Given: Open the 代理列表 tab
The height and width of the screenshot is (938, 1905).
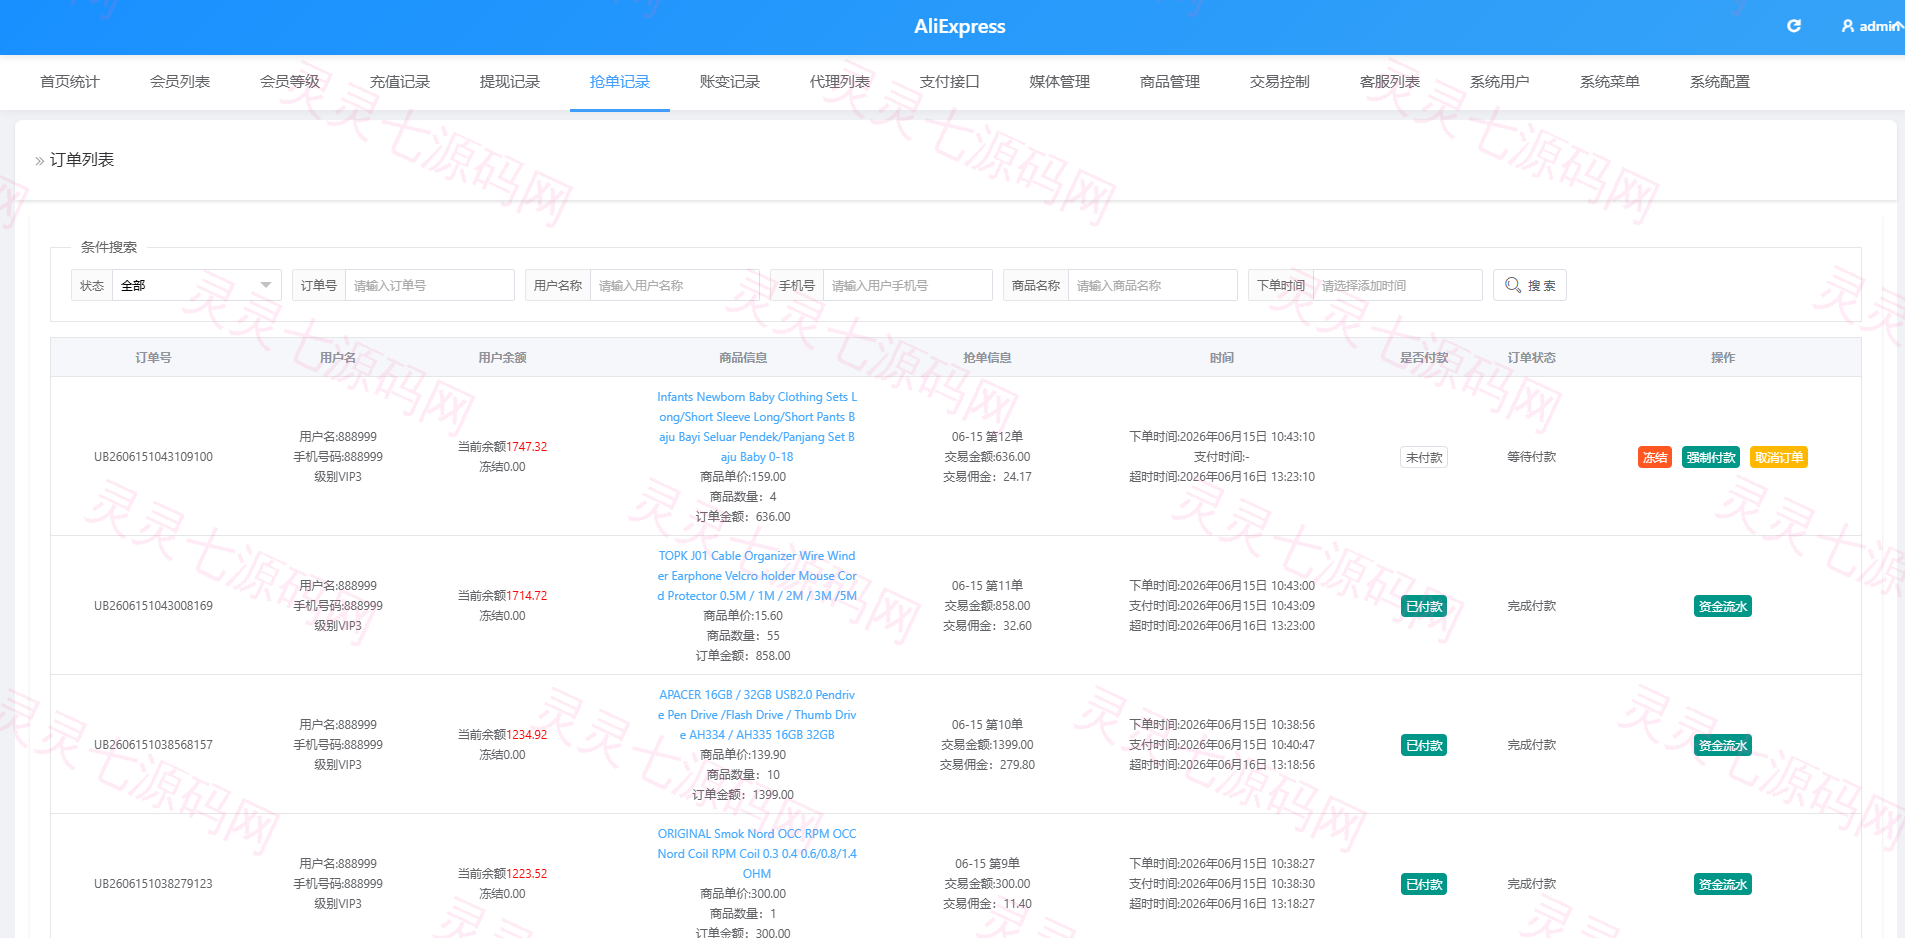Looking at the screenshot, I should [x=840, y=82].
